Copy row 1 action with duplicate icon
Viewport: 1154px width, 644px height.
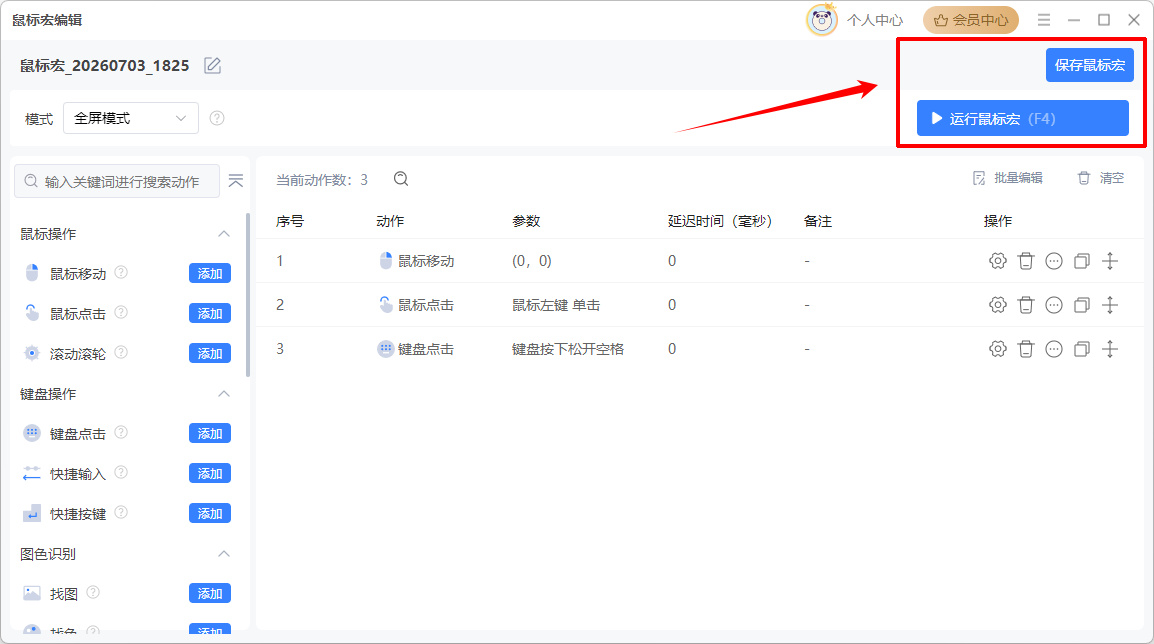(x=1082, y=261)
